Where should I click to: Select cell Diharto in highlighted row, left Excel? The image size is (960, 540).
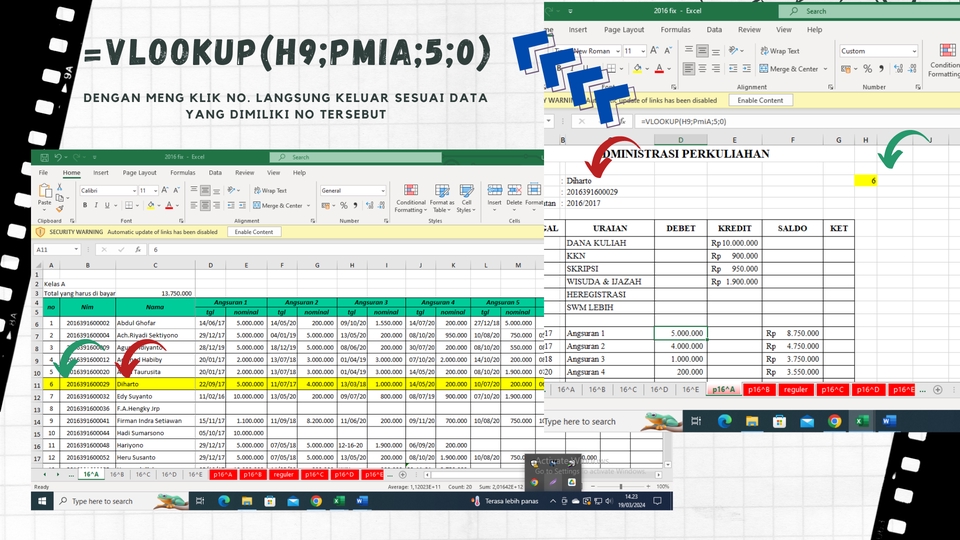click(x=156, y=384)
